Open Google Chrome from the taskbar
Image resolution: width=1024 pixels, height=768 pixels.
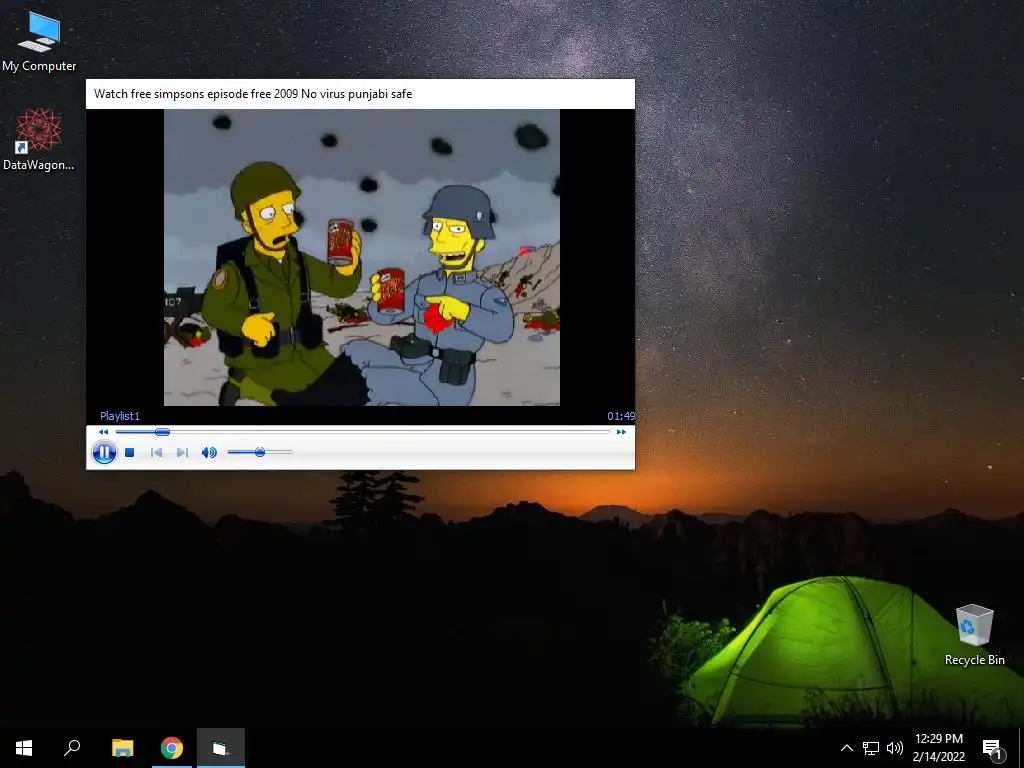coord(172,748)
